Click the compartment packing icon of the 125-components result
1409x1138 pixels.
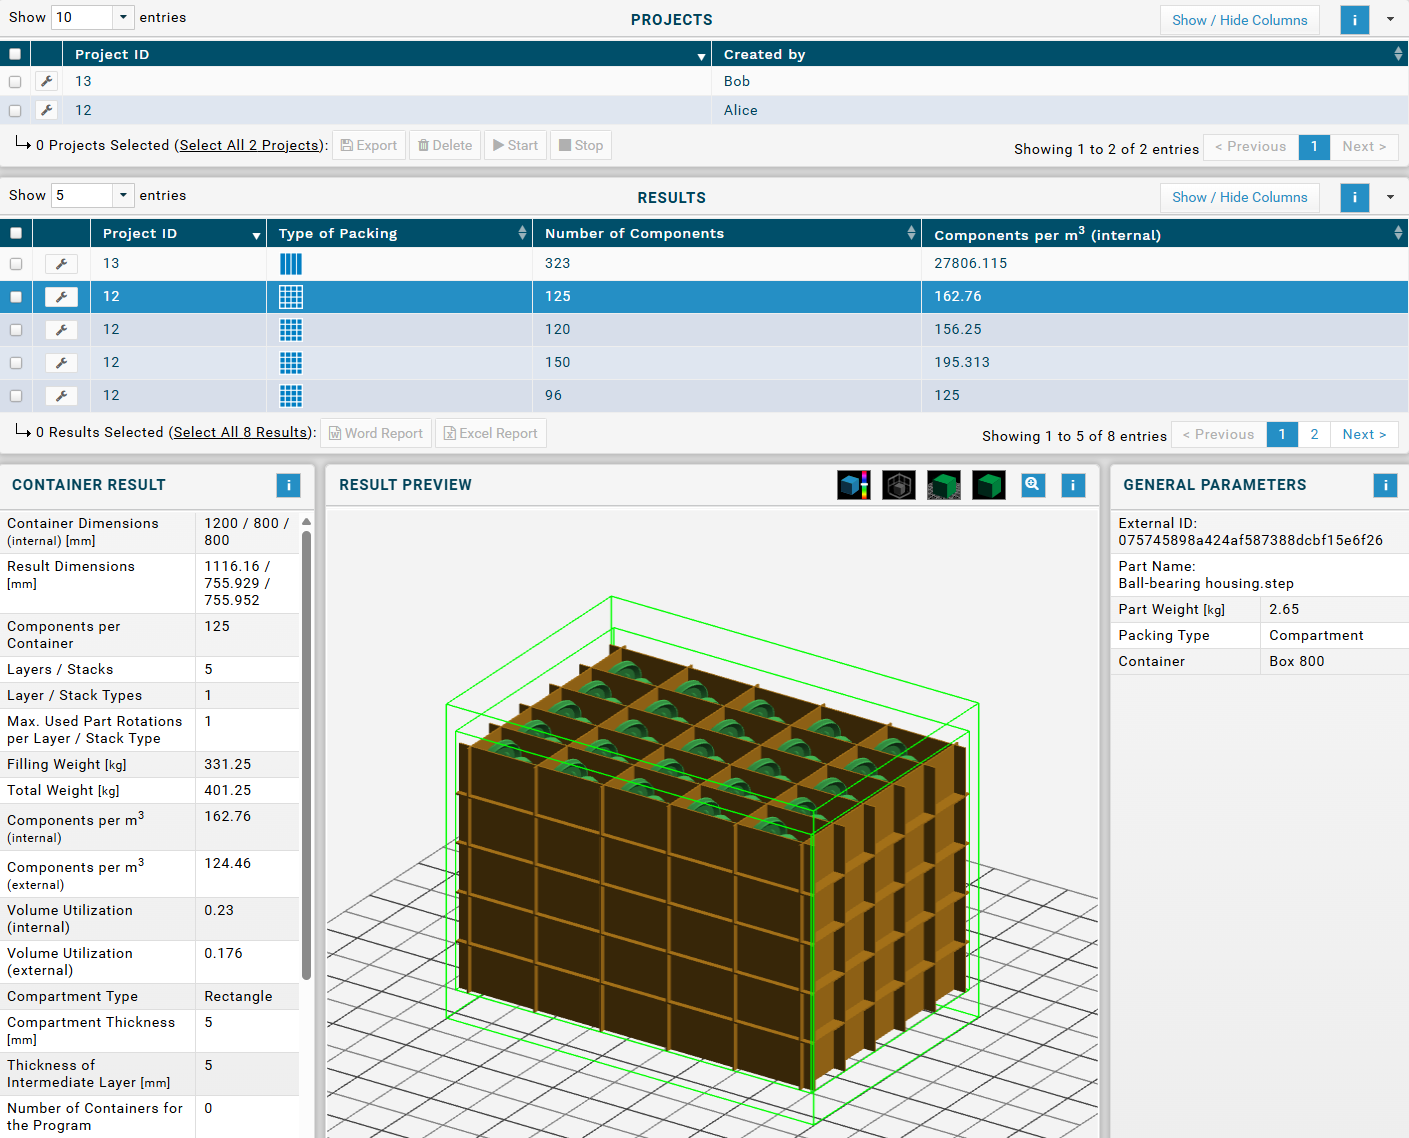tap(291, 297)
